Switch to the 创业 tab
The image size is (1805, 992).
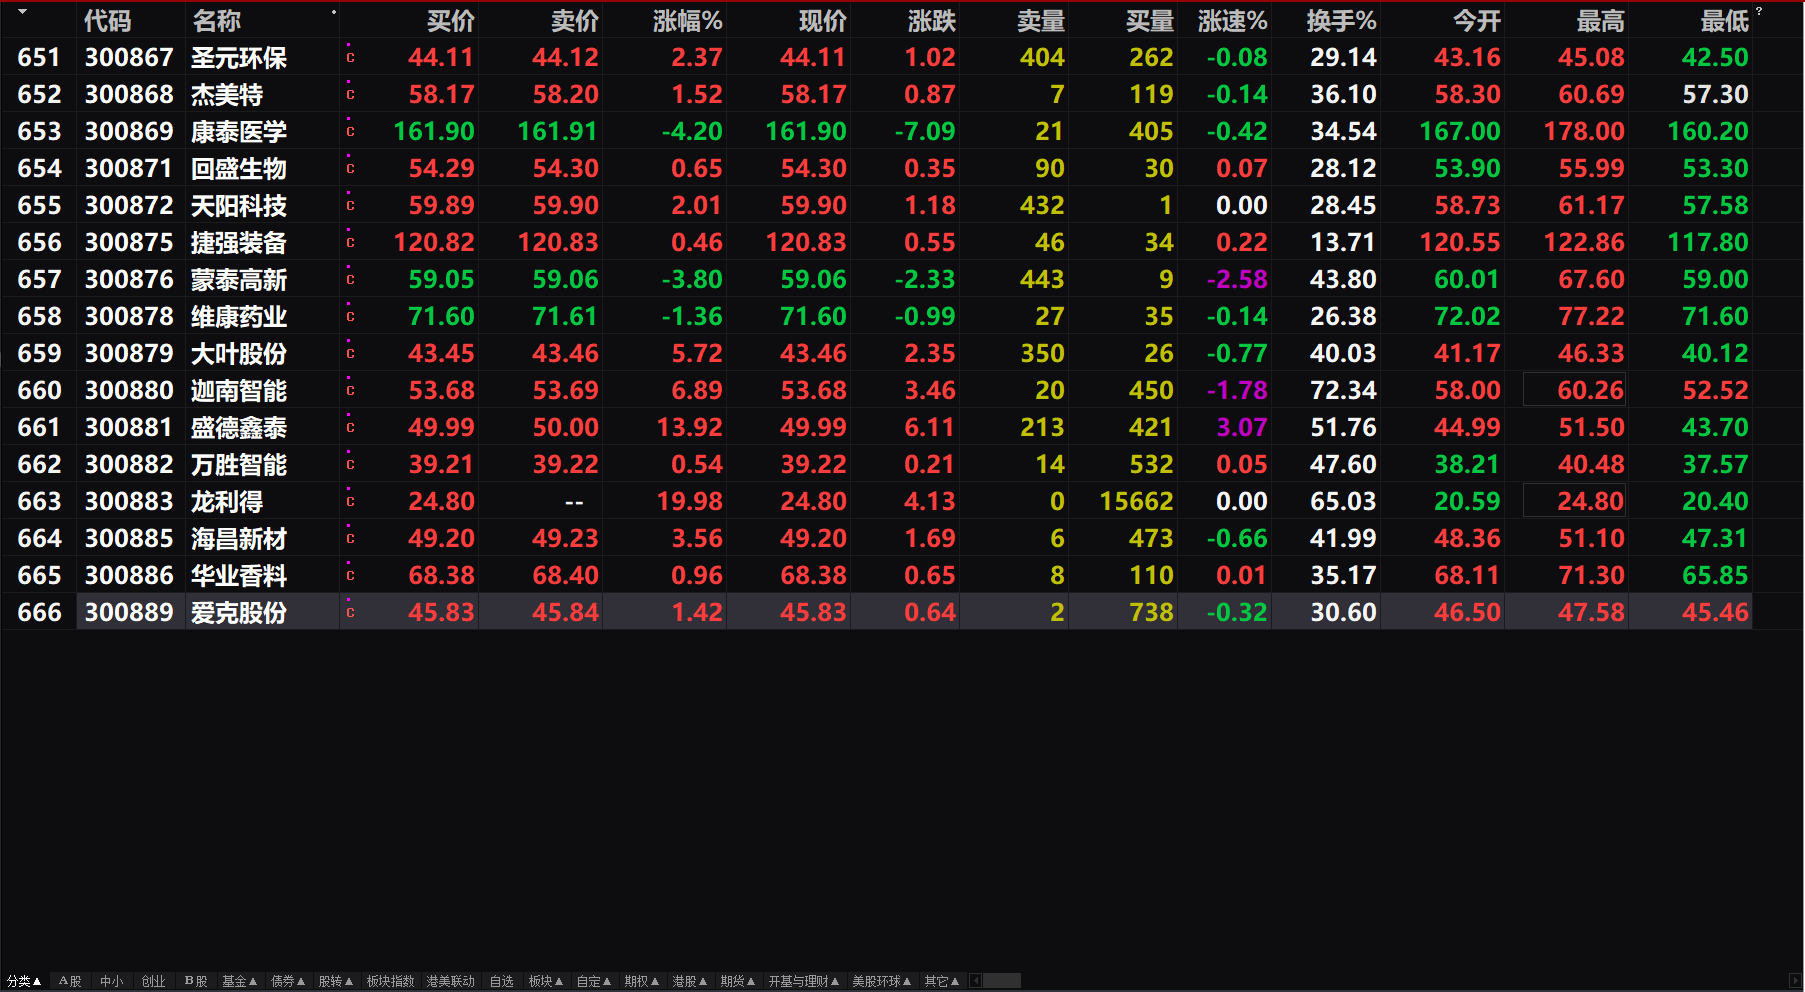[153, 981]
